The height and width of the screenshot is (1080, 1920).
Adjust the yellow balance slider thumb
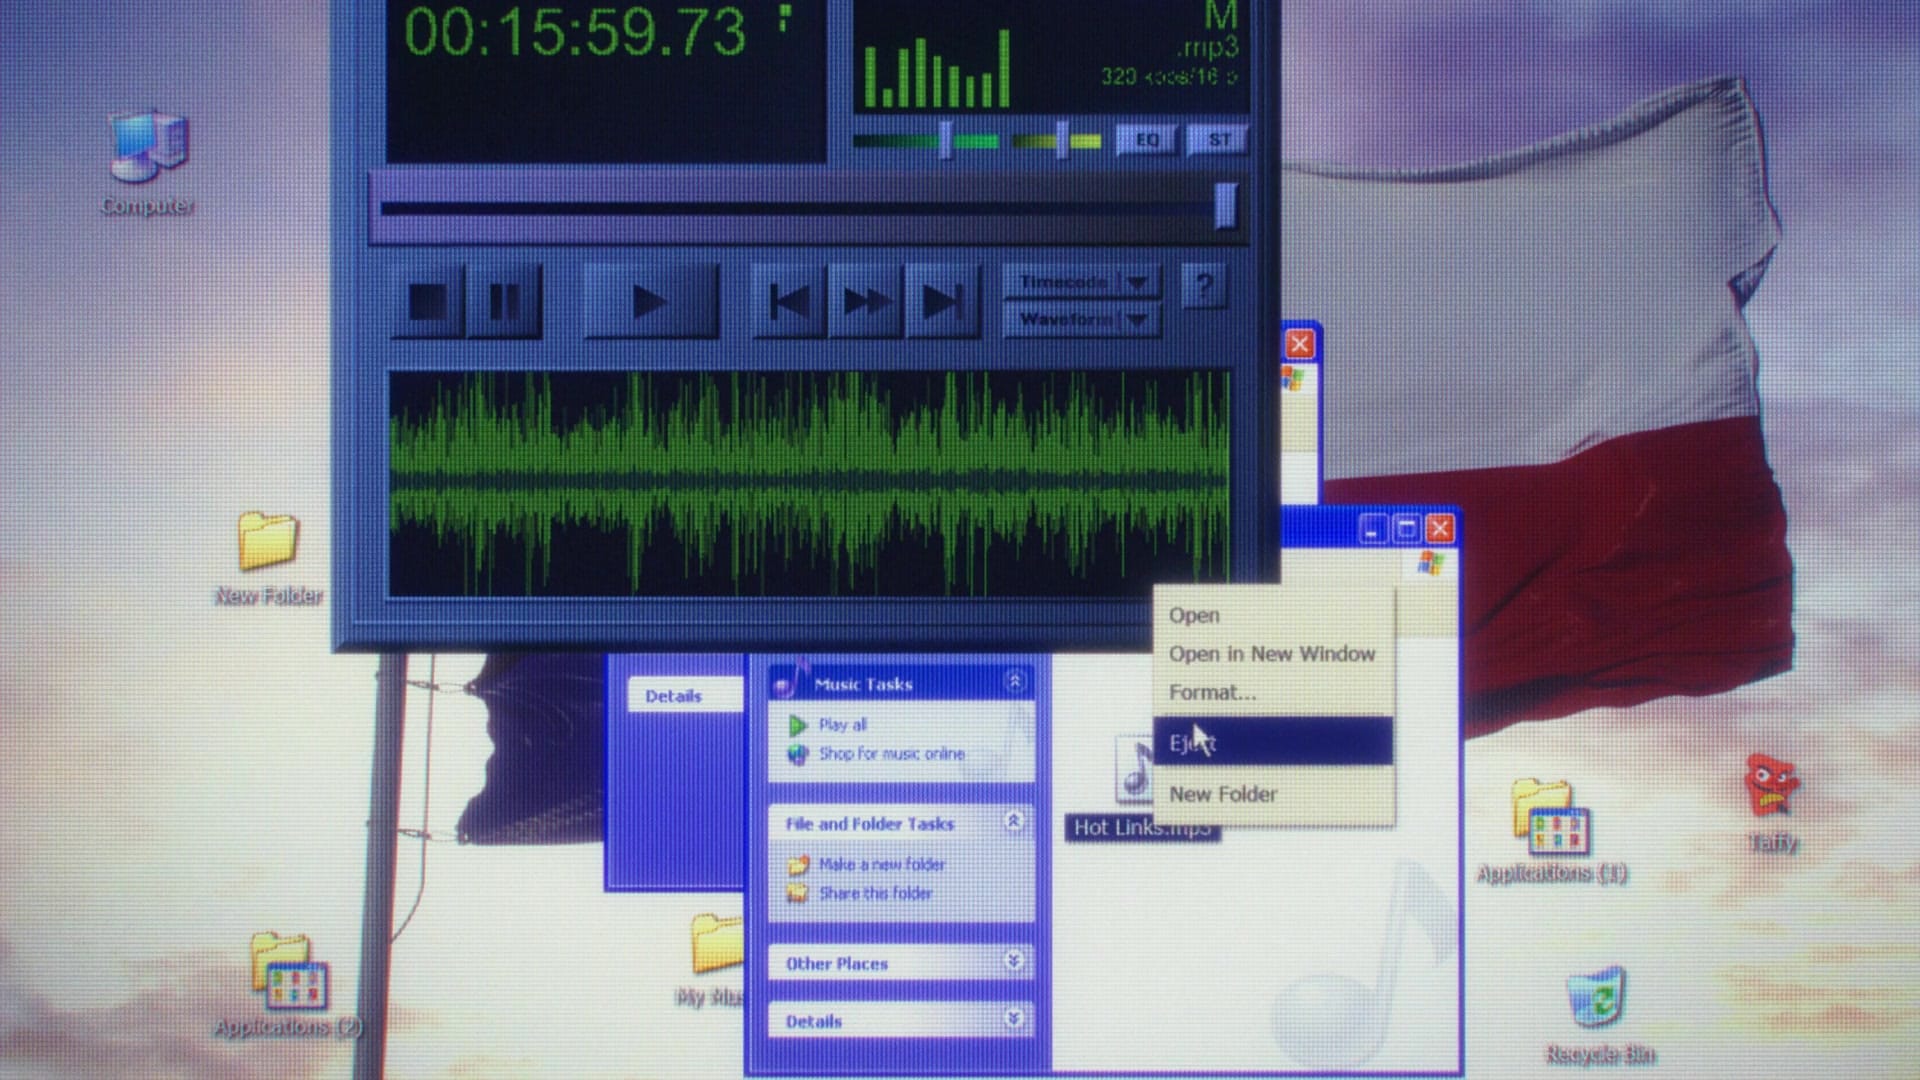coord(1062,141)
